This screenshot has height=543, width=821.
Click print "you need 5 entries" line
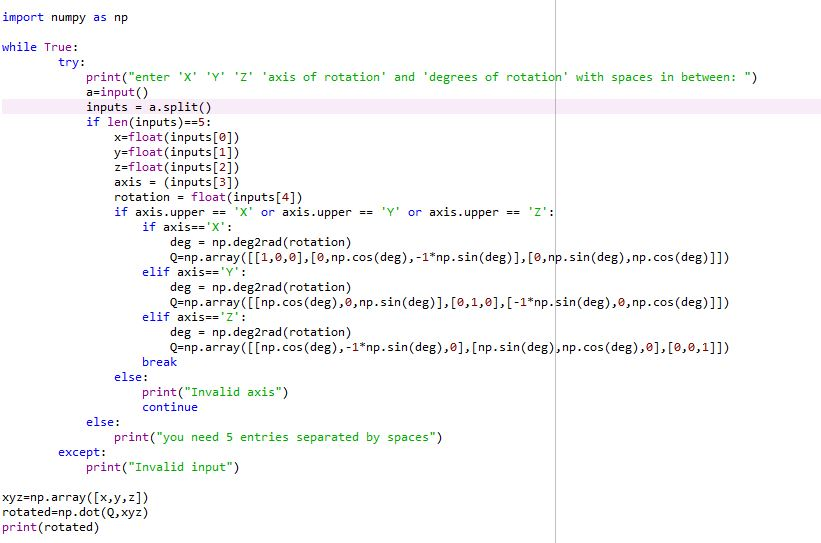click(x=278, y=437)
